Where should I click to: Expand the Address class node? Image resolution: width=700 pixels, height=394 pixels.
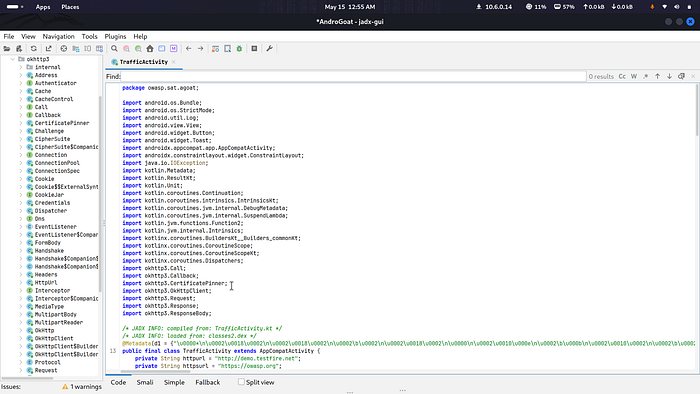click(x=21, y=75)
